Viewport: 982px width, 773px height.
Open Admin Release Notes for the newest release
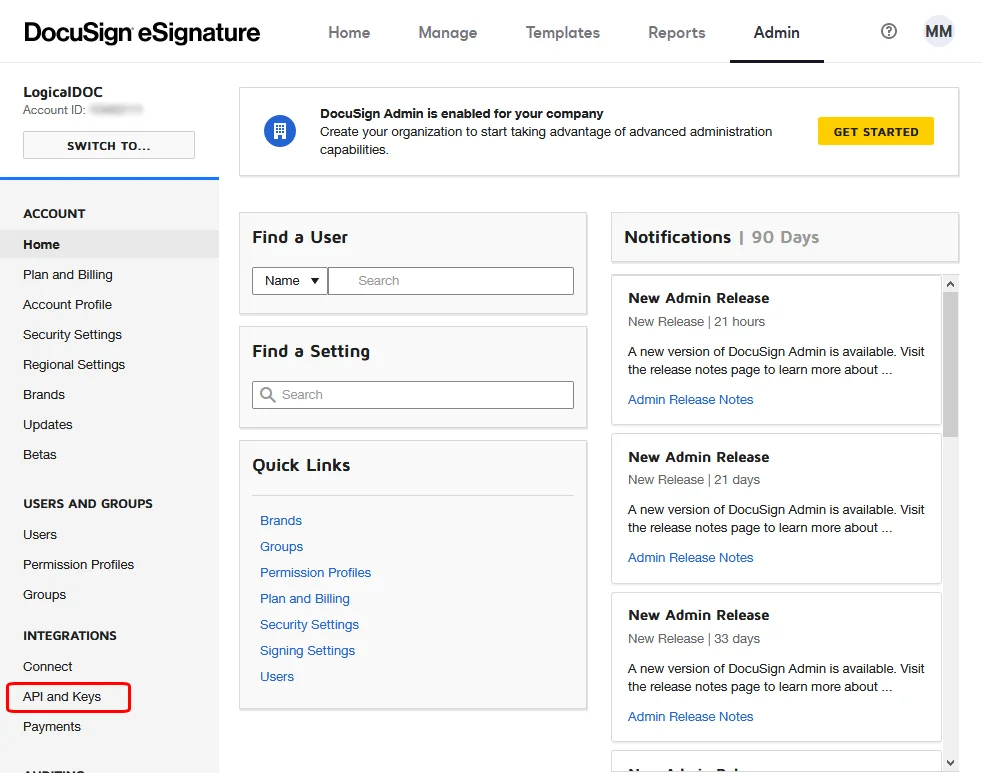click(691, 399)
